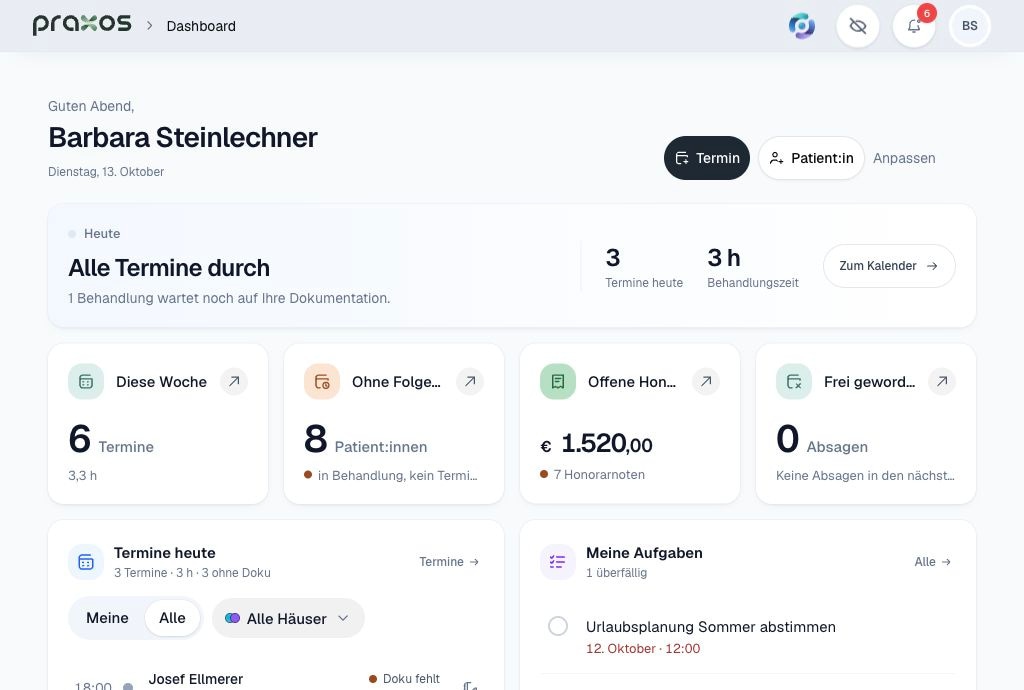
Task: Click the documentation waiting notice text
Action: pyautogui.click(x=229, y=298)
